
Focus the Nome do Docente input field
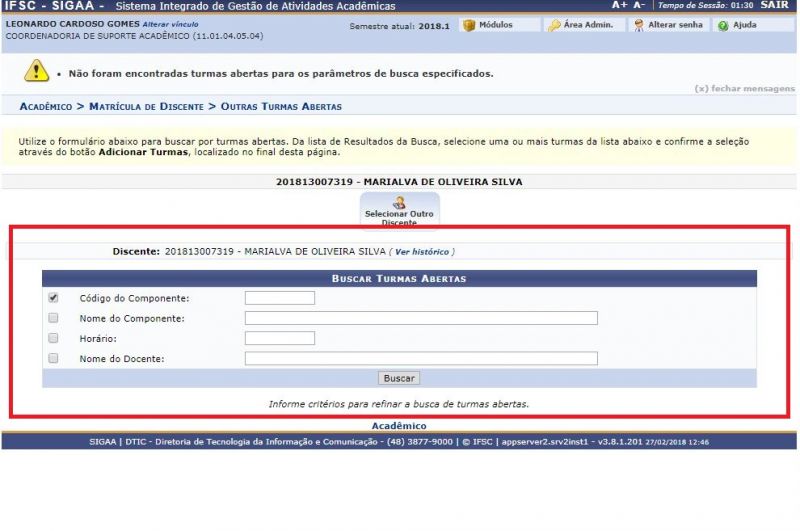[x=421, y=358]
